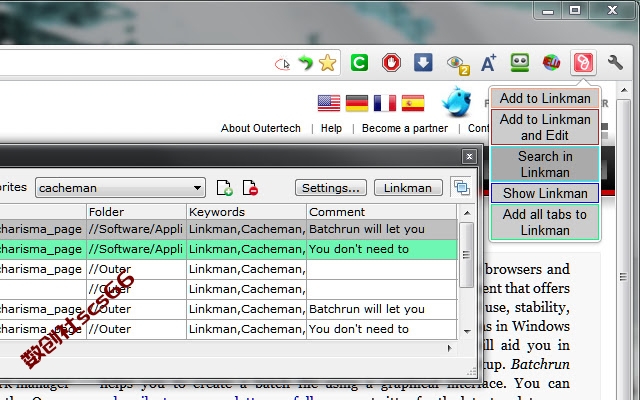
Task: Choose Add to Linkman and Edit
Action: [x=545, y=127]
